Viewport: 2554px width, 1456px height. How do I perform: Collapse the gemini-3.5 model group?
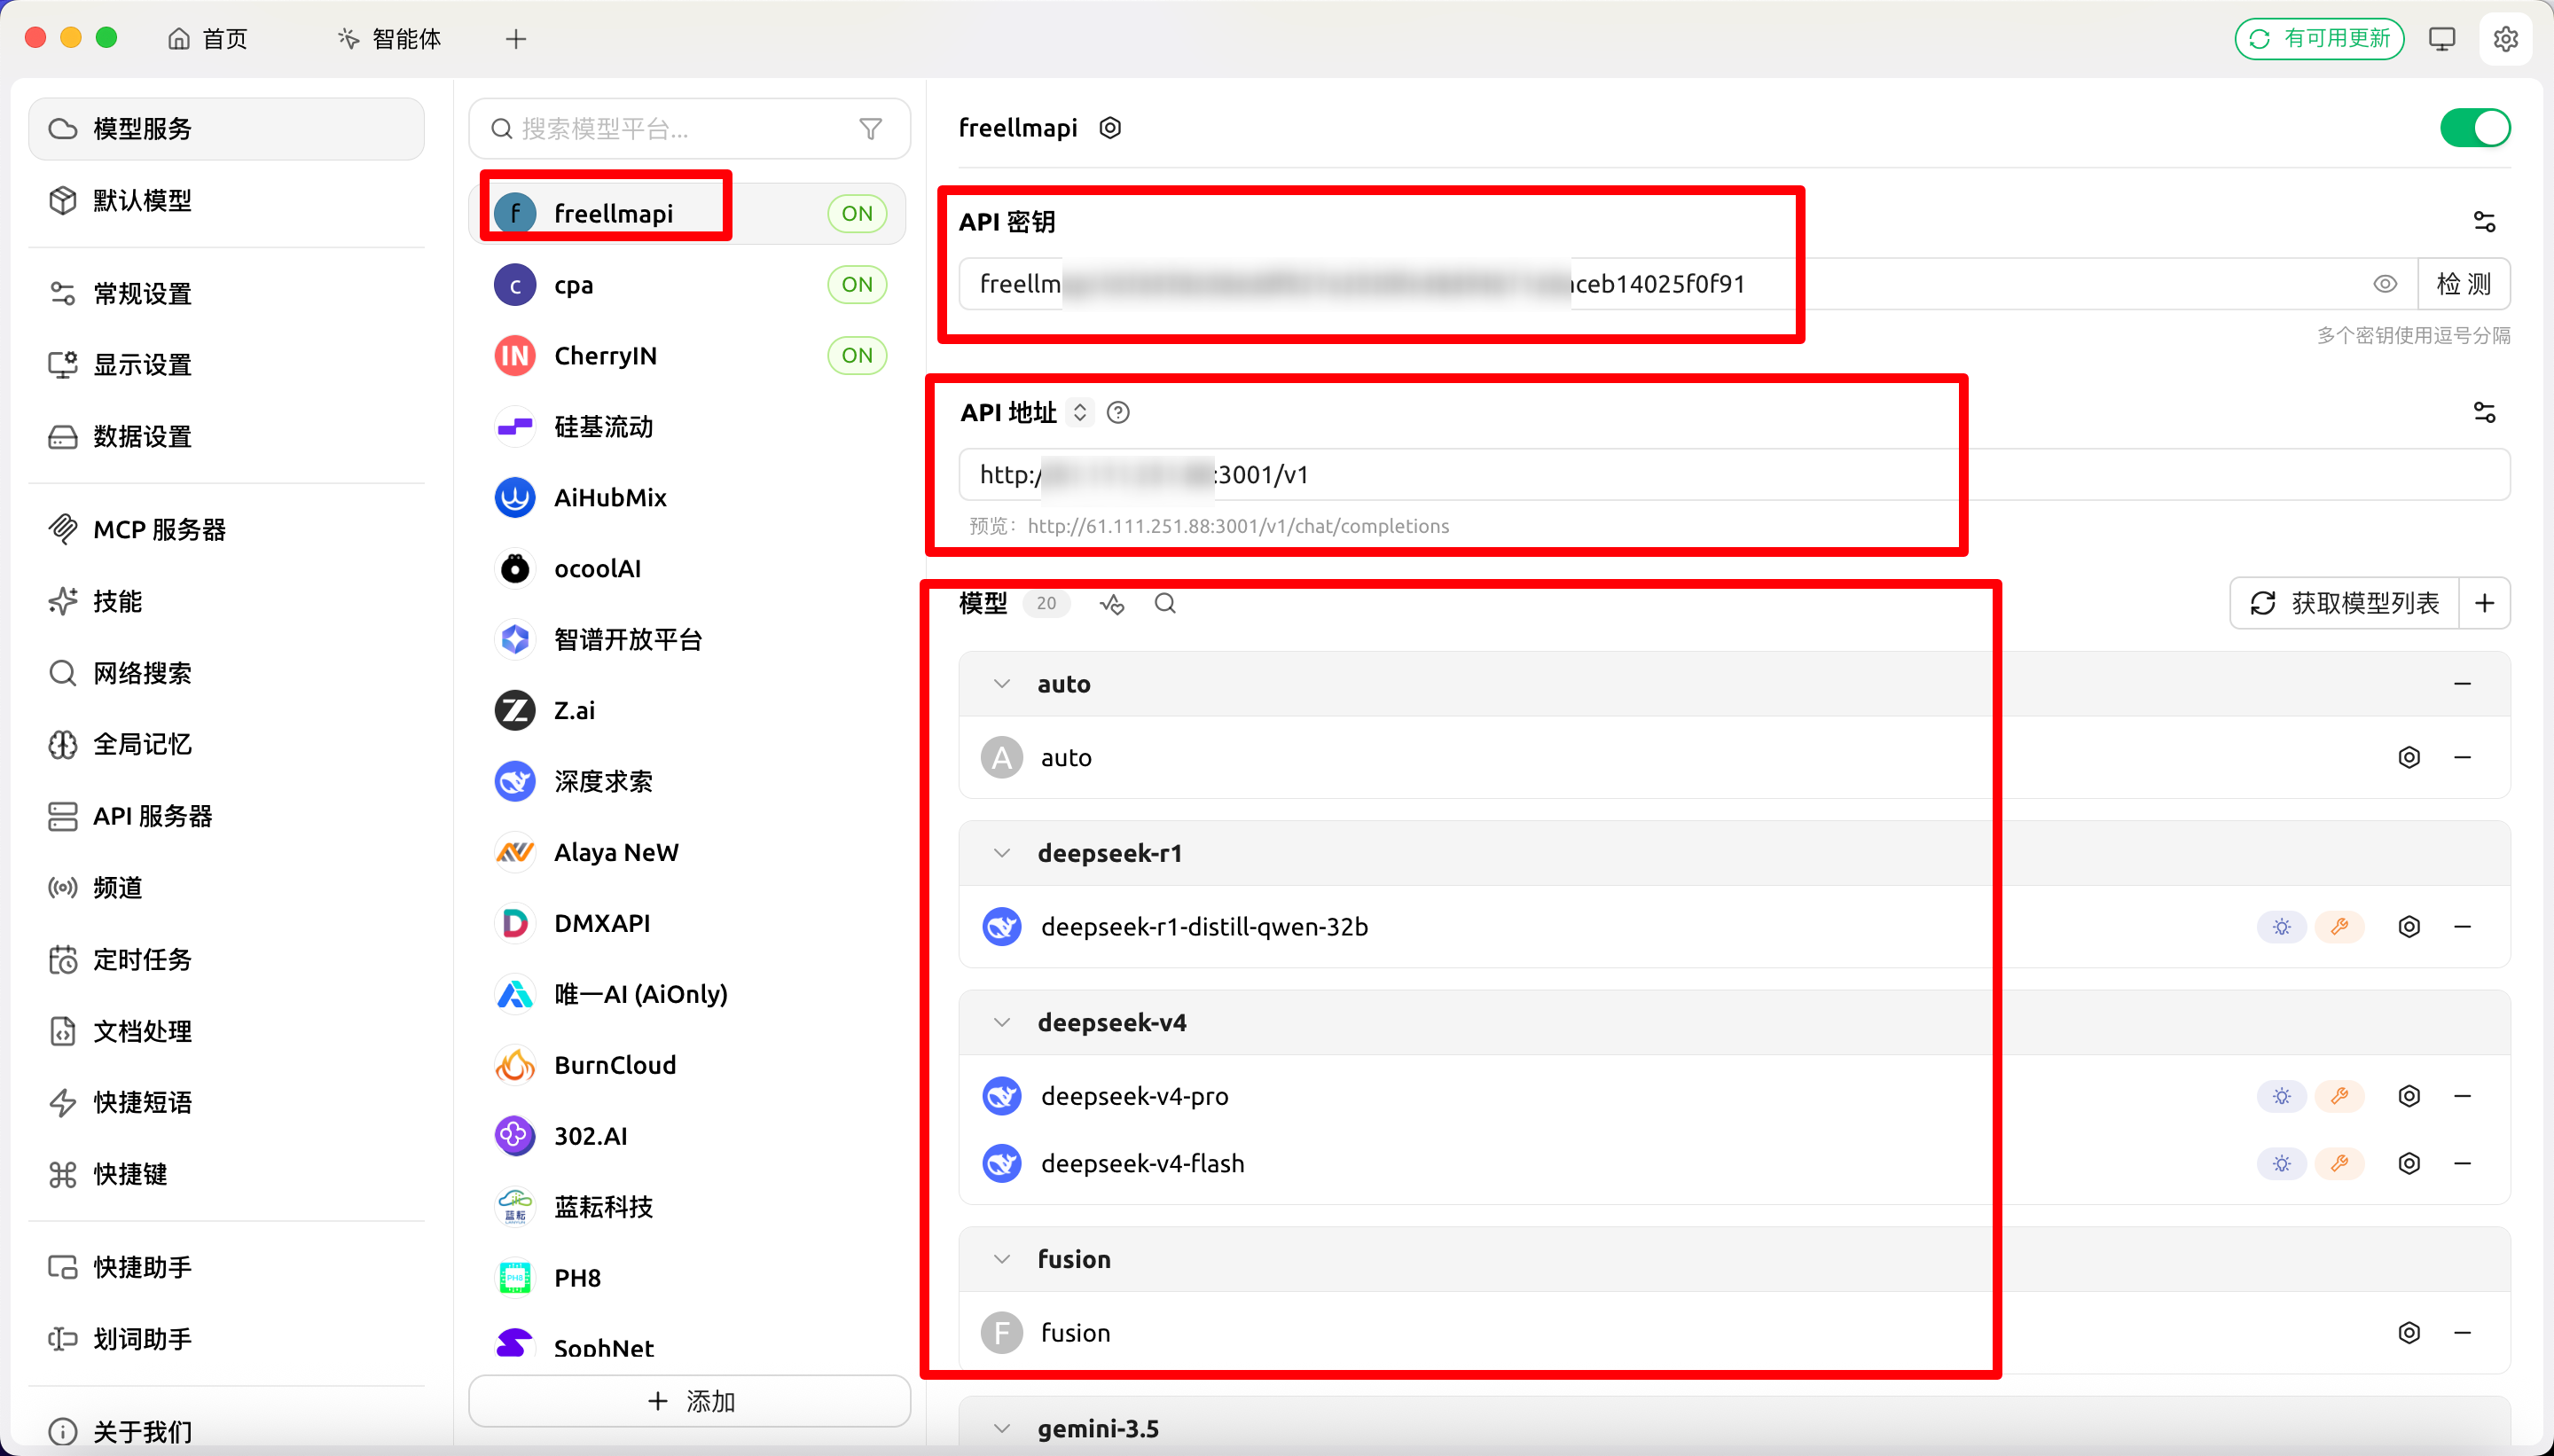click(1001, 1428)
